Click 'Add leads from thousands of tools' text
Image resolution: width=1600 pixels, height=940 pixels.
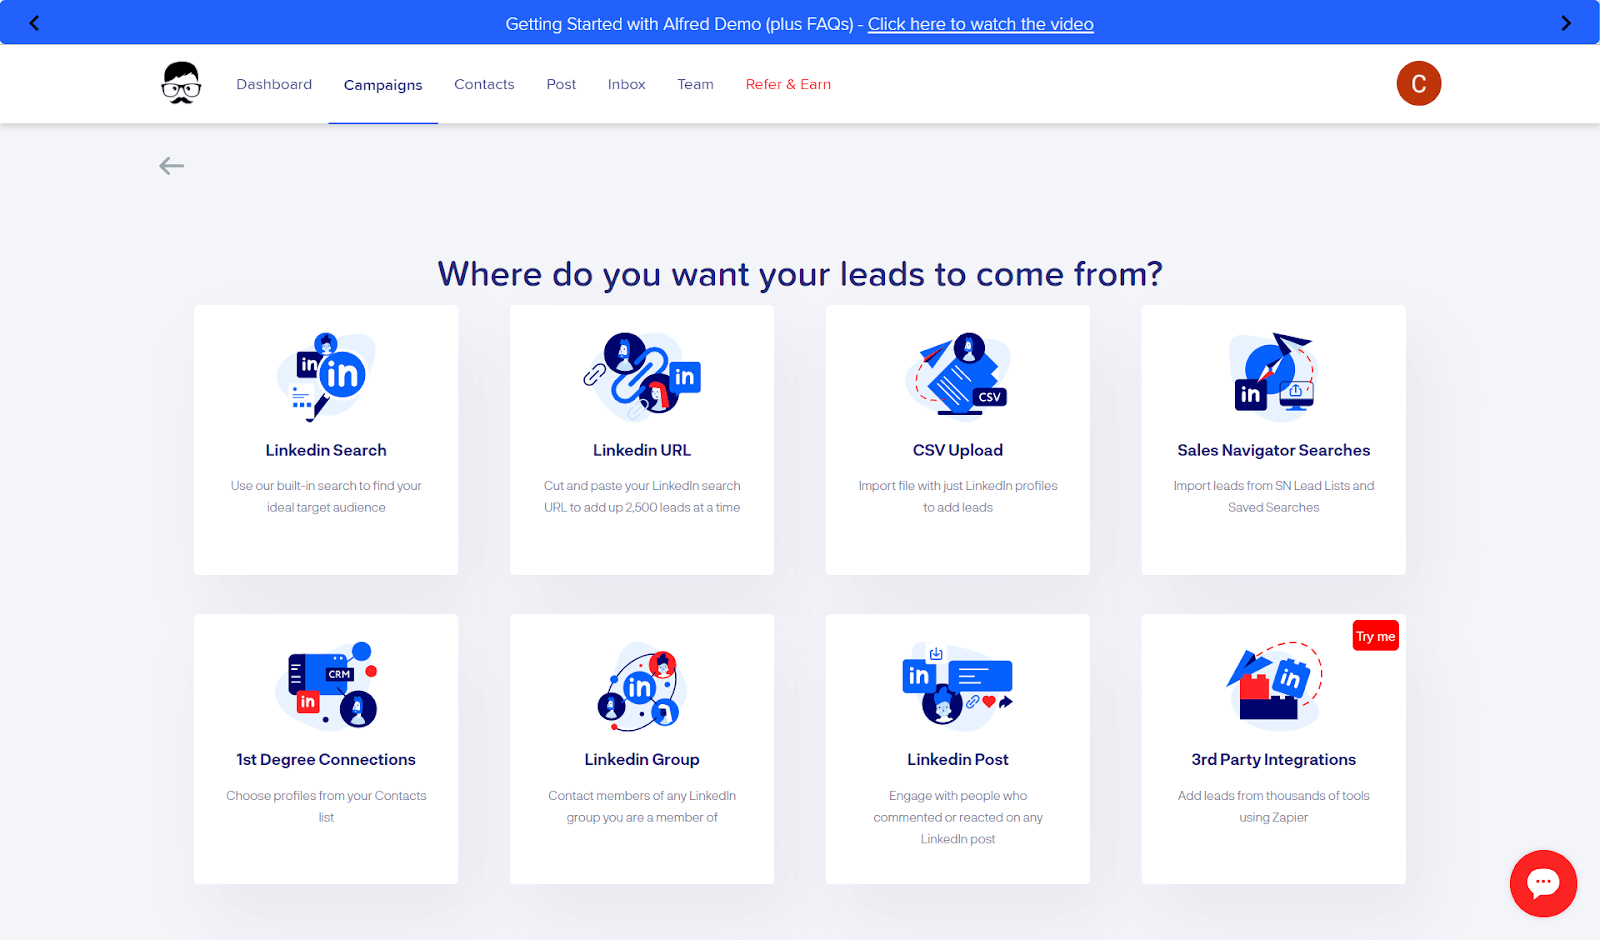click(1274, 806)
